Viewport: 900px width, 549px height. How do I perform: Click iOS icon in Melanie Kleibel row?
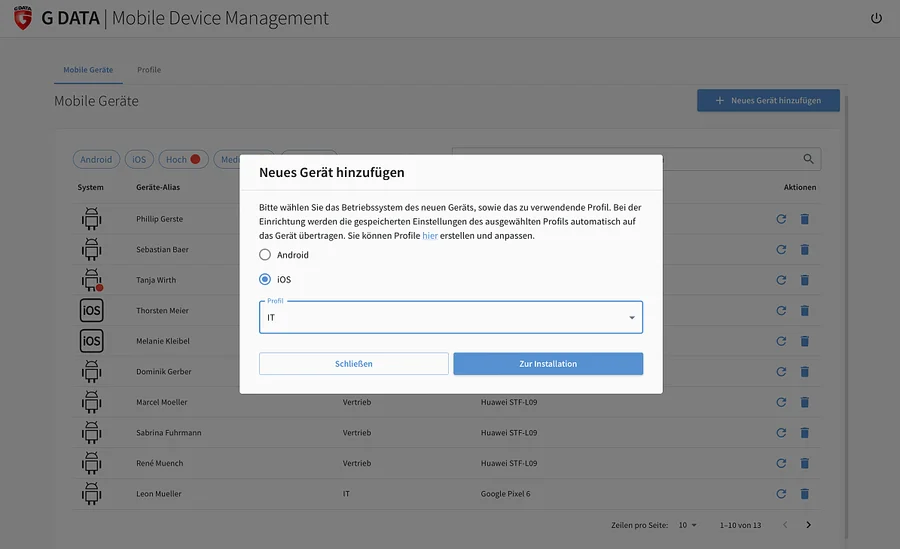(91, 341)
